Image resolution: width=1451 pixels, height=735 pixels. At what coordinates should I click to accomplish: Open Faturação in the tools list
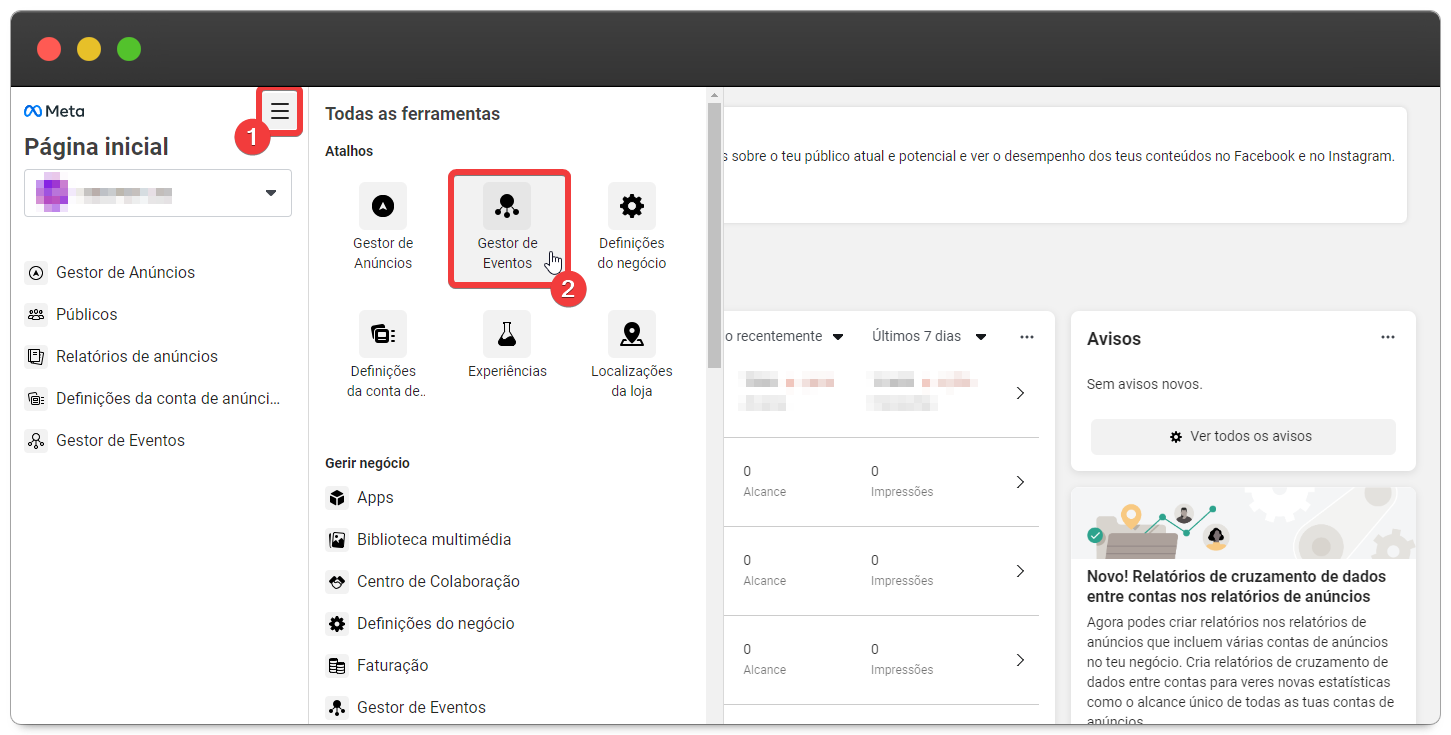[392, 665]
